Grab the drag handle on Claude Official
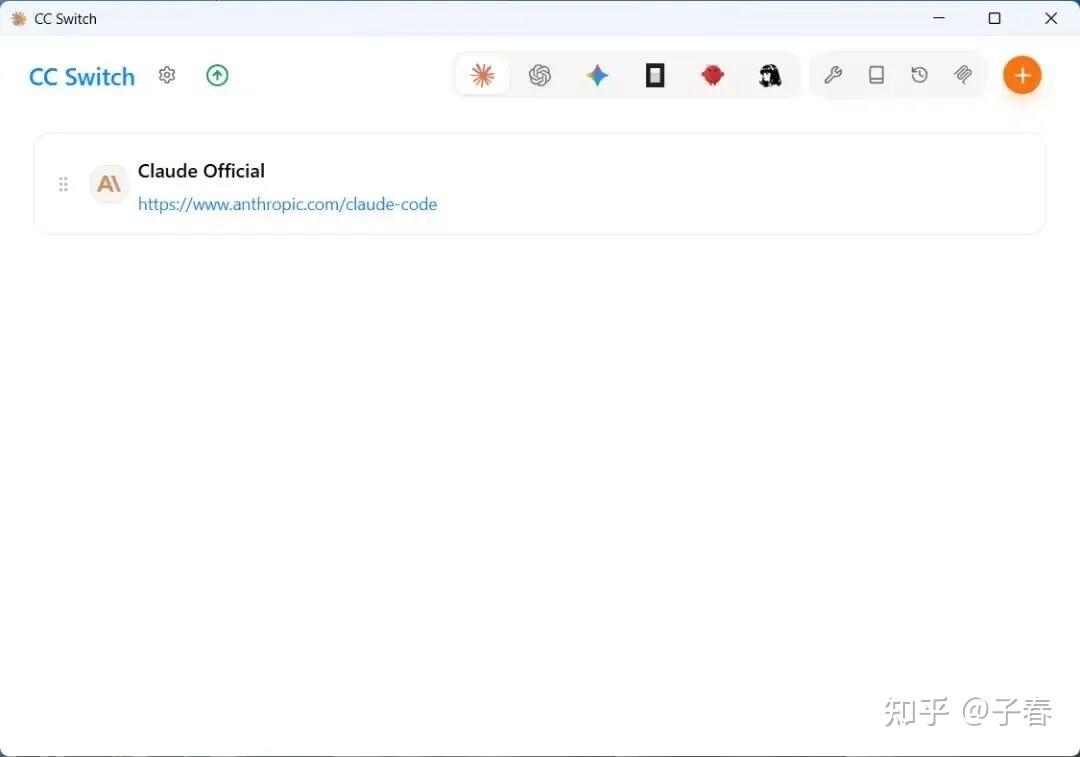 point(63,184)
